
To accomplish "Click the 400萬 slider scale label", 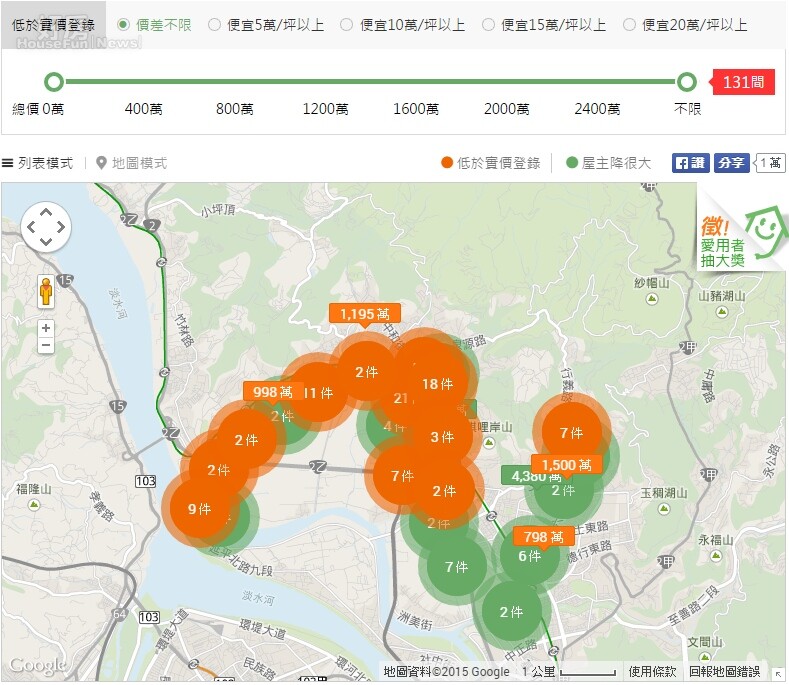I will point(143,109).
